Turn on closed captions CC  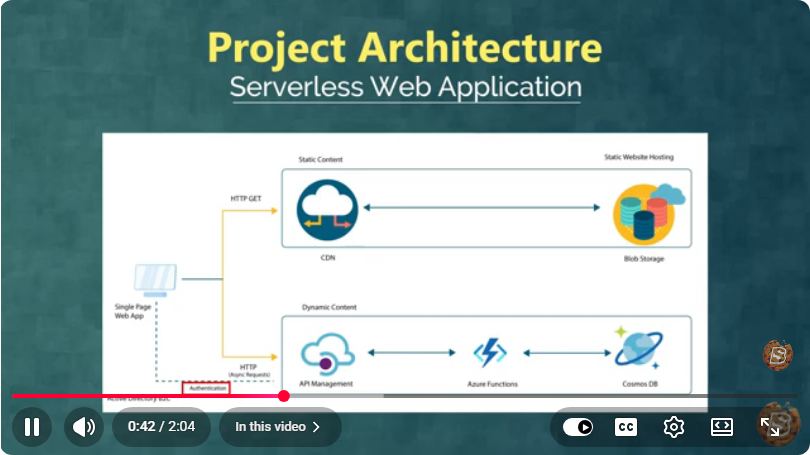pos(626,427)
